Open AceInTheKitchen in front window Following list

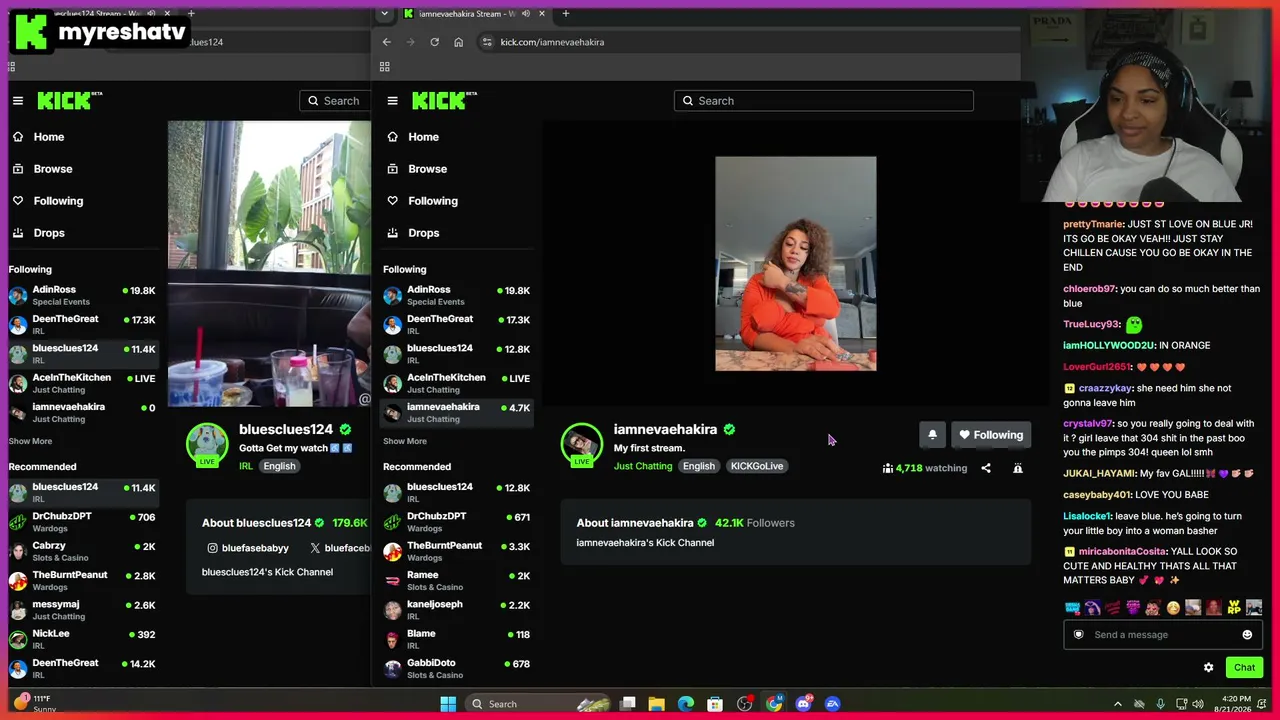point(457,383)
